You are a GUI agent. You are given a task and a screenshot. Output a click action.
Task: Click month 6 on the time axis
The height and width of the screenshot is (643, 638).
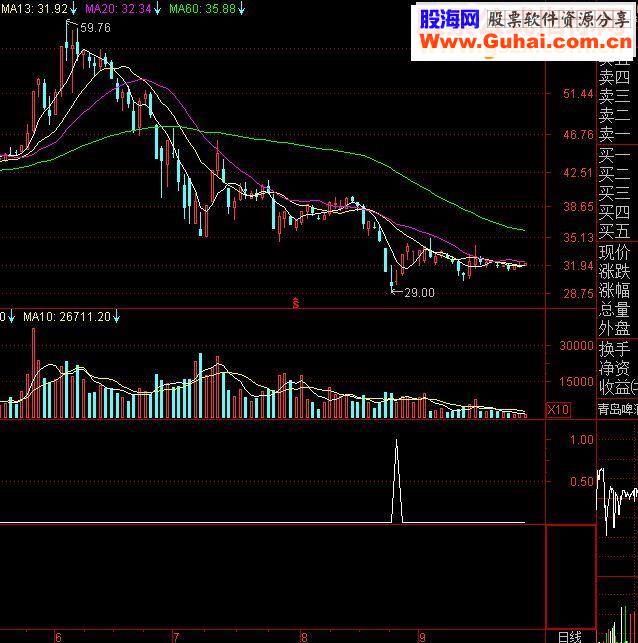pos(58,637)
